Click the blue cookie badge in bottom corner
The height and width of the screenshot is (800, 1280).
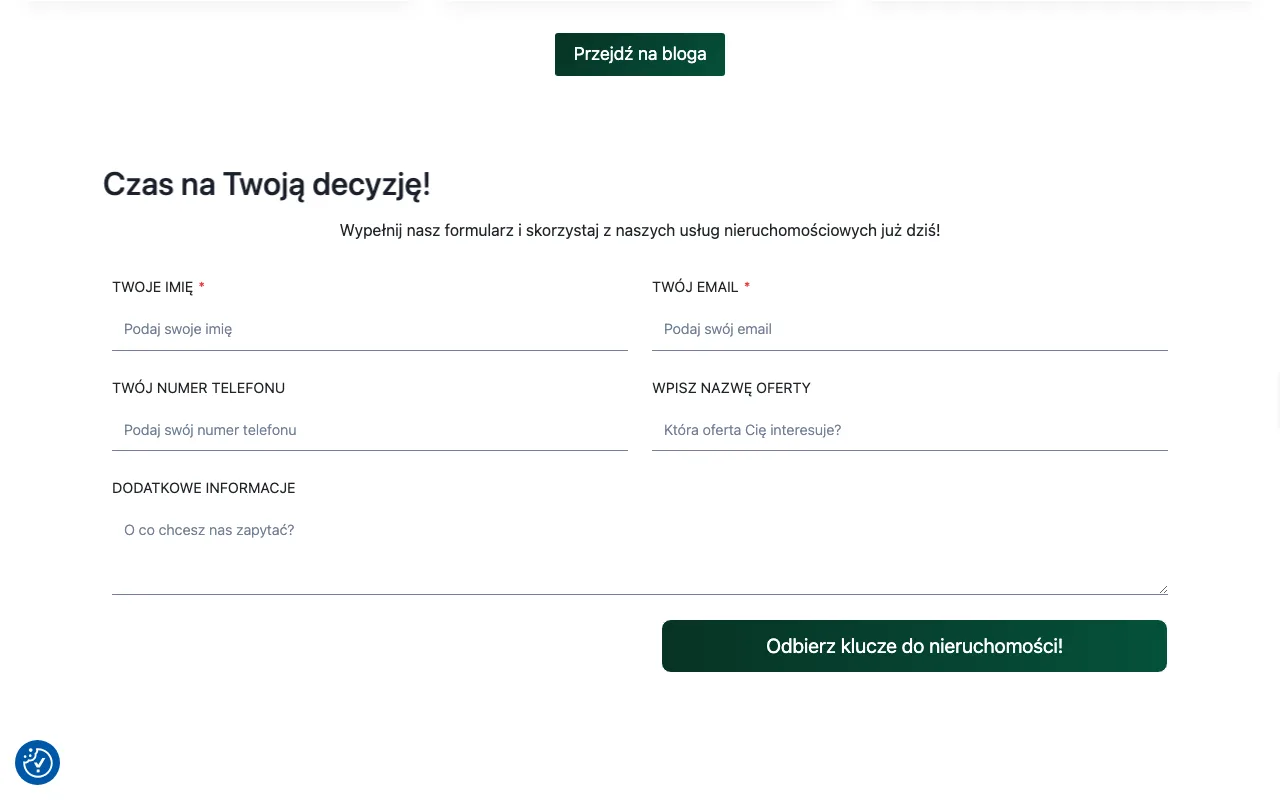(x=37, y=762)
